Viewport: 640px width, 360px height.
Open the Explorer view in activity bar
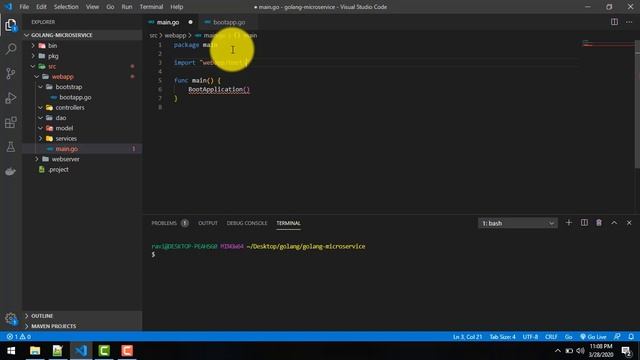(x=11, y=25)
